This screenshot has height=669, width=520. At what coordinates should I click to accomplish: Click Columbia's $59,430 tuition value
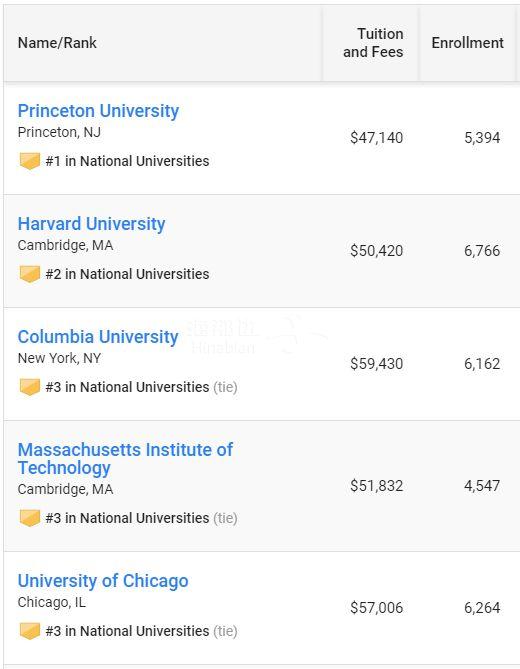coord(376,364)
